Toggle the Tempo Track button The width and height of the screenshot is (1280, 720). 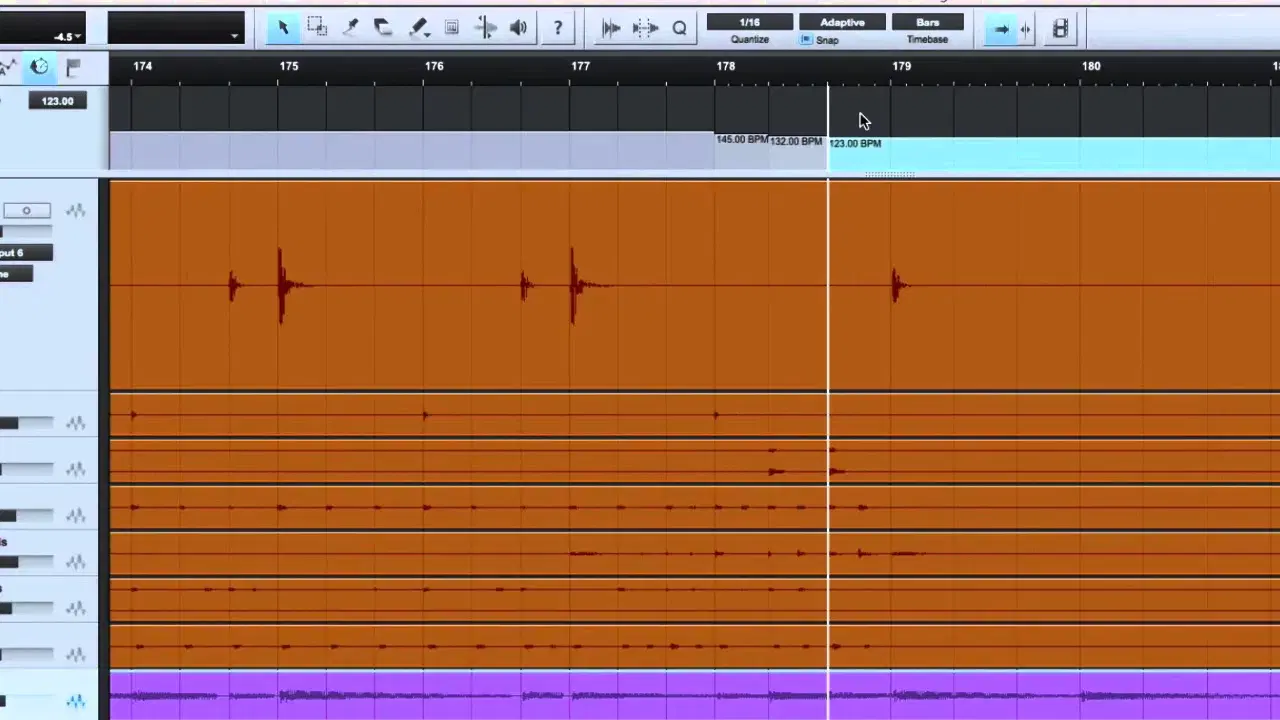(39, 67)
